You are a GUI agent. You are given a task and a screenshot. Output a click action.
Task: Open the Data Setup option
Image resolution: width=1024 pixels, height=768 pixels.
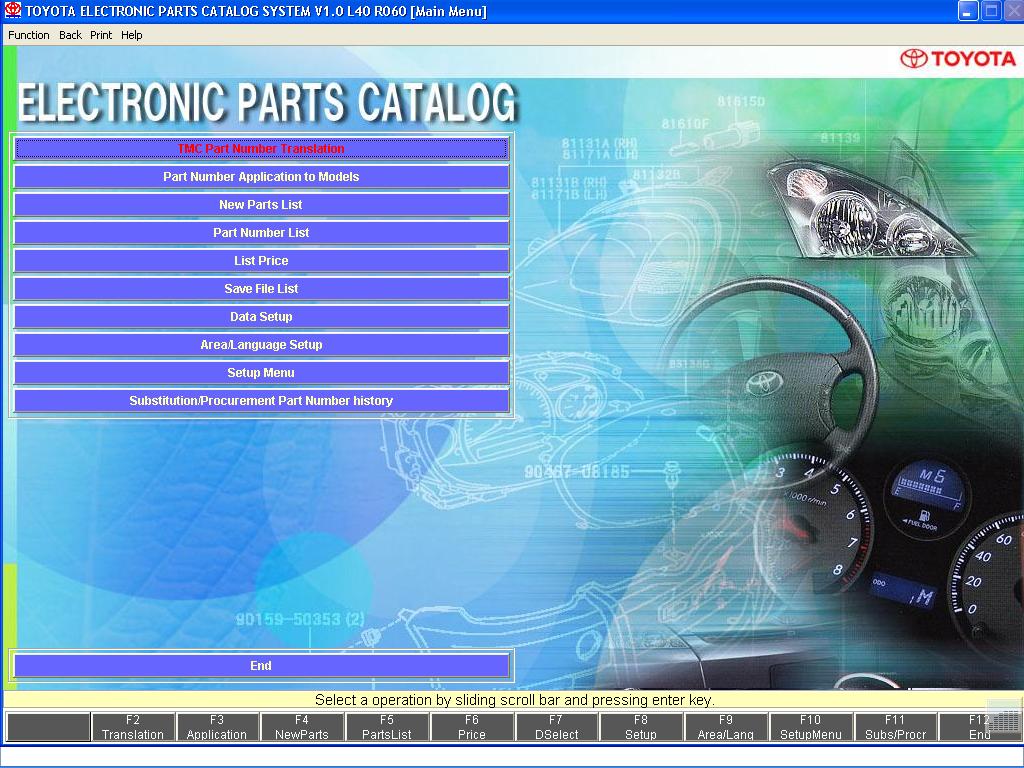tap(261, 317)
